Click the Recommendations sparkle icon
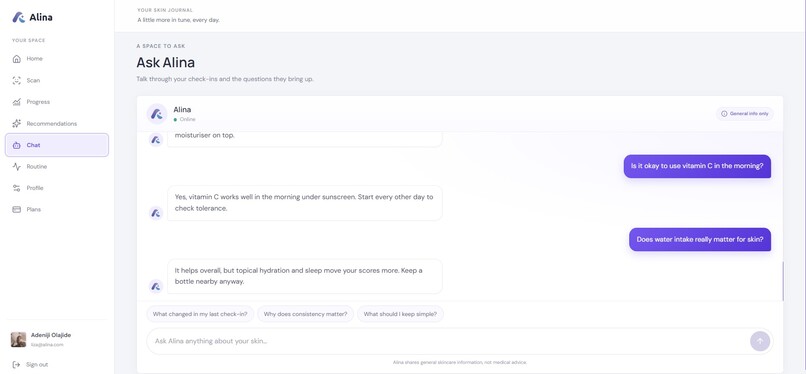 (16, 123)
